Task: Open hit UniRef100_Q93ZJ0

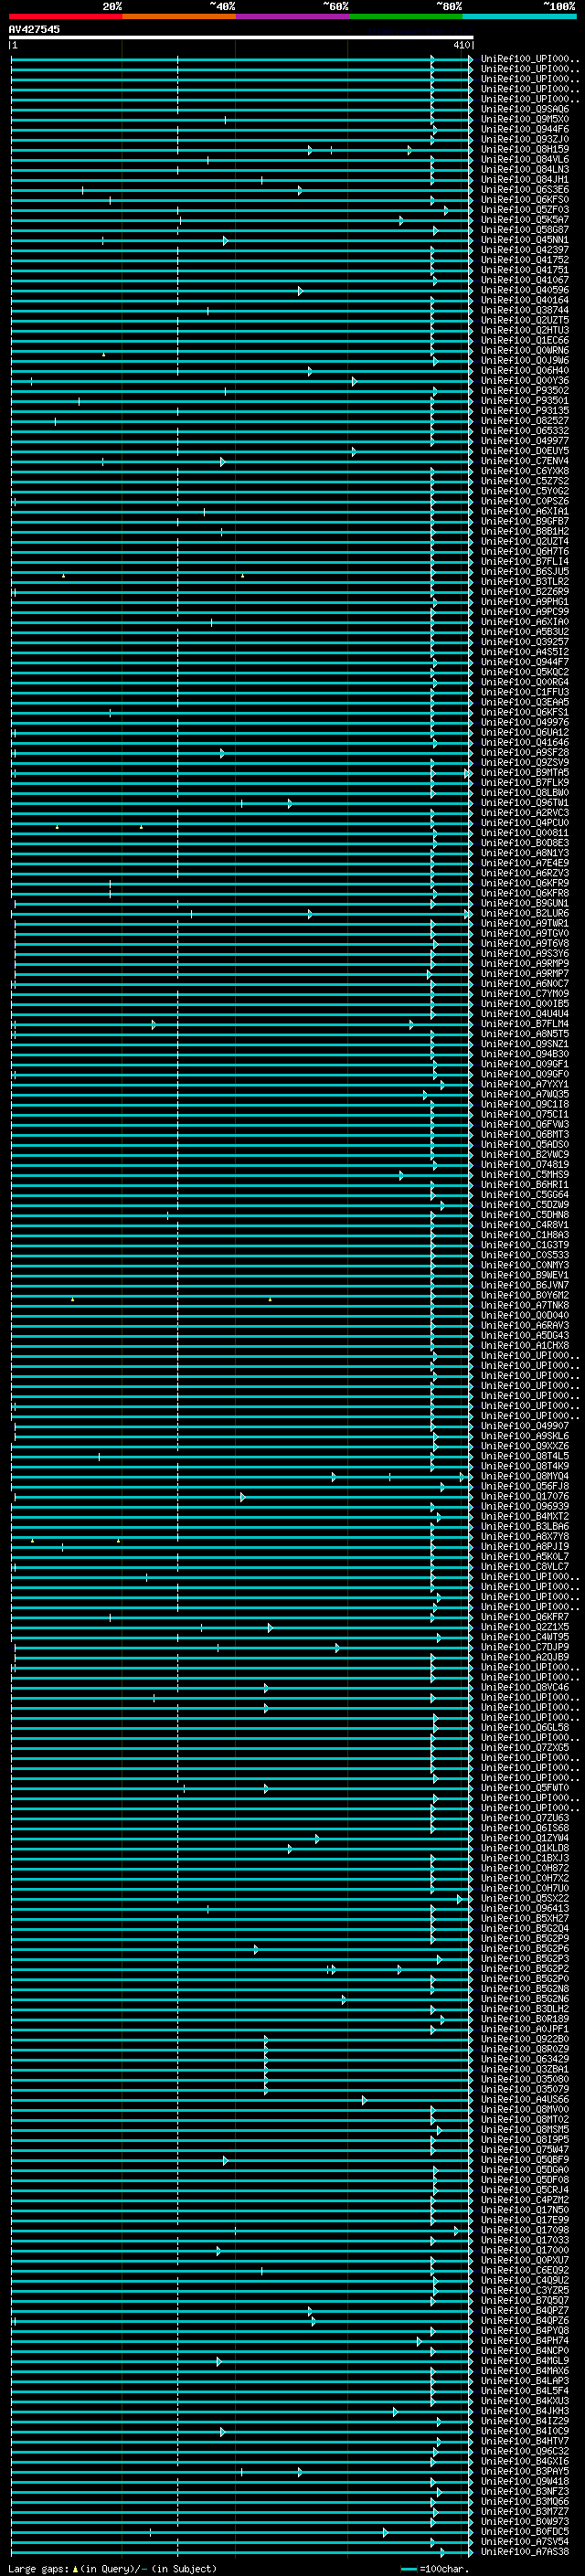Action: 525,139
